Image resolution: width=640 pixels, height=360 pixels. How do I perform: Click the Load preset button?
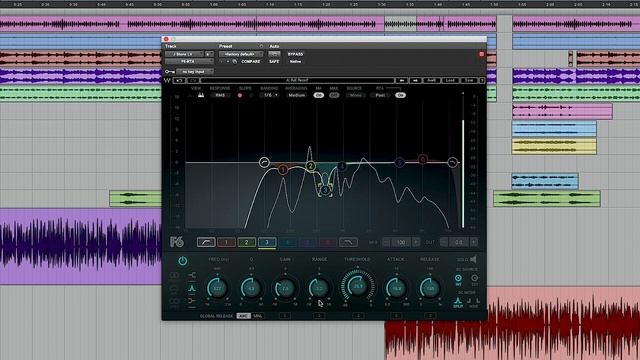(450, 80)
